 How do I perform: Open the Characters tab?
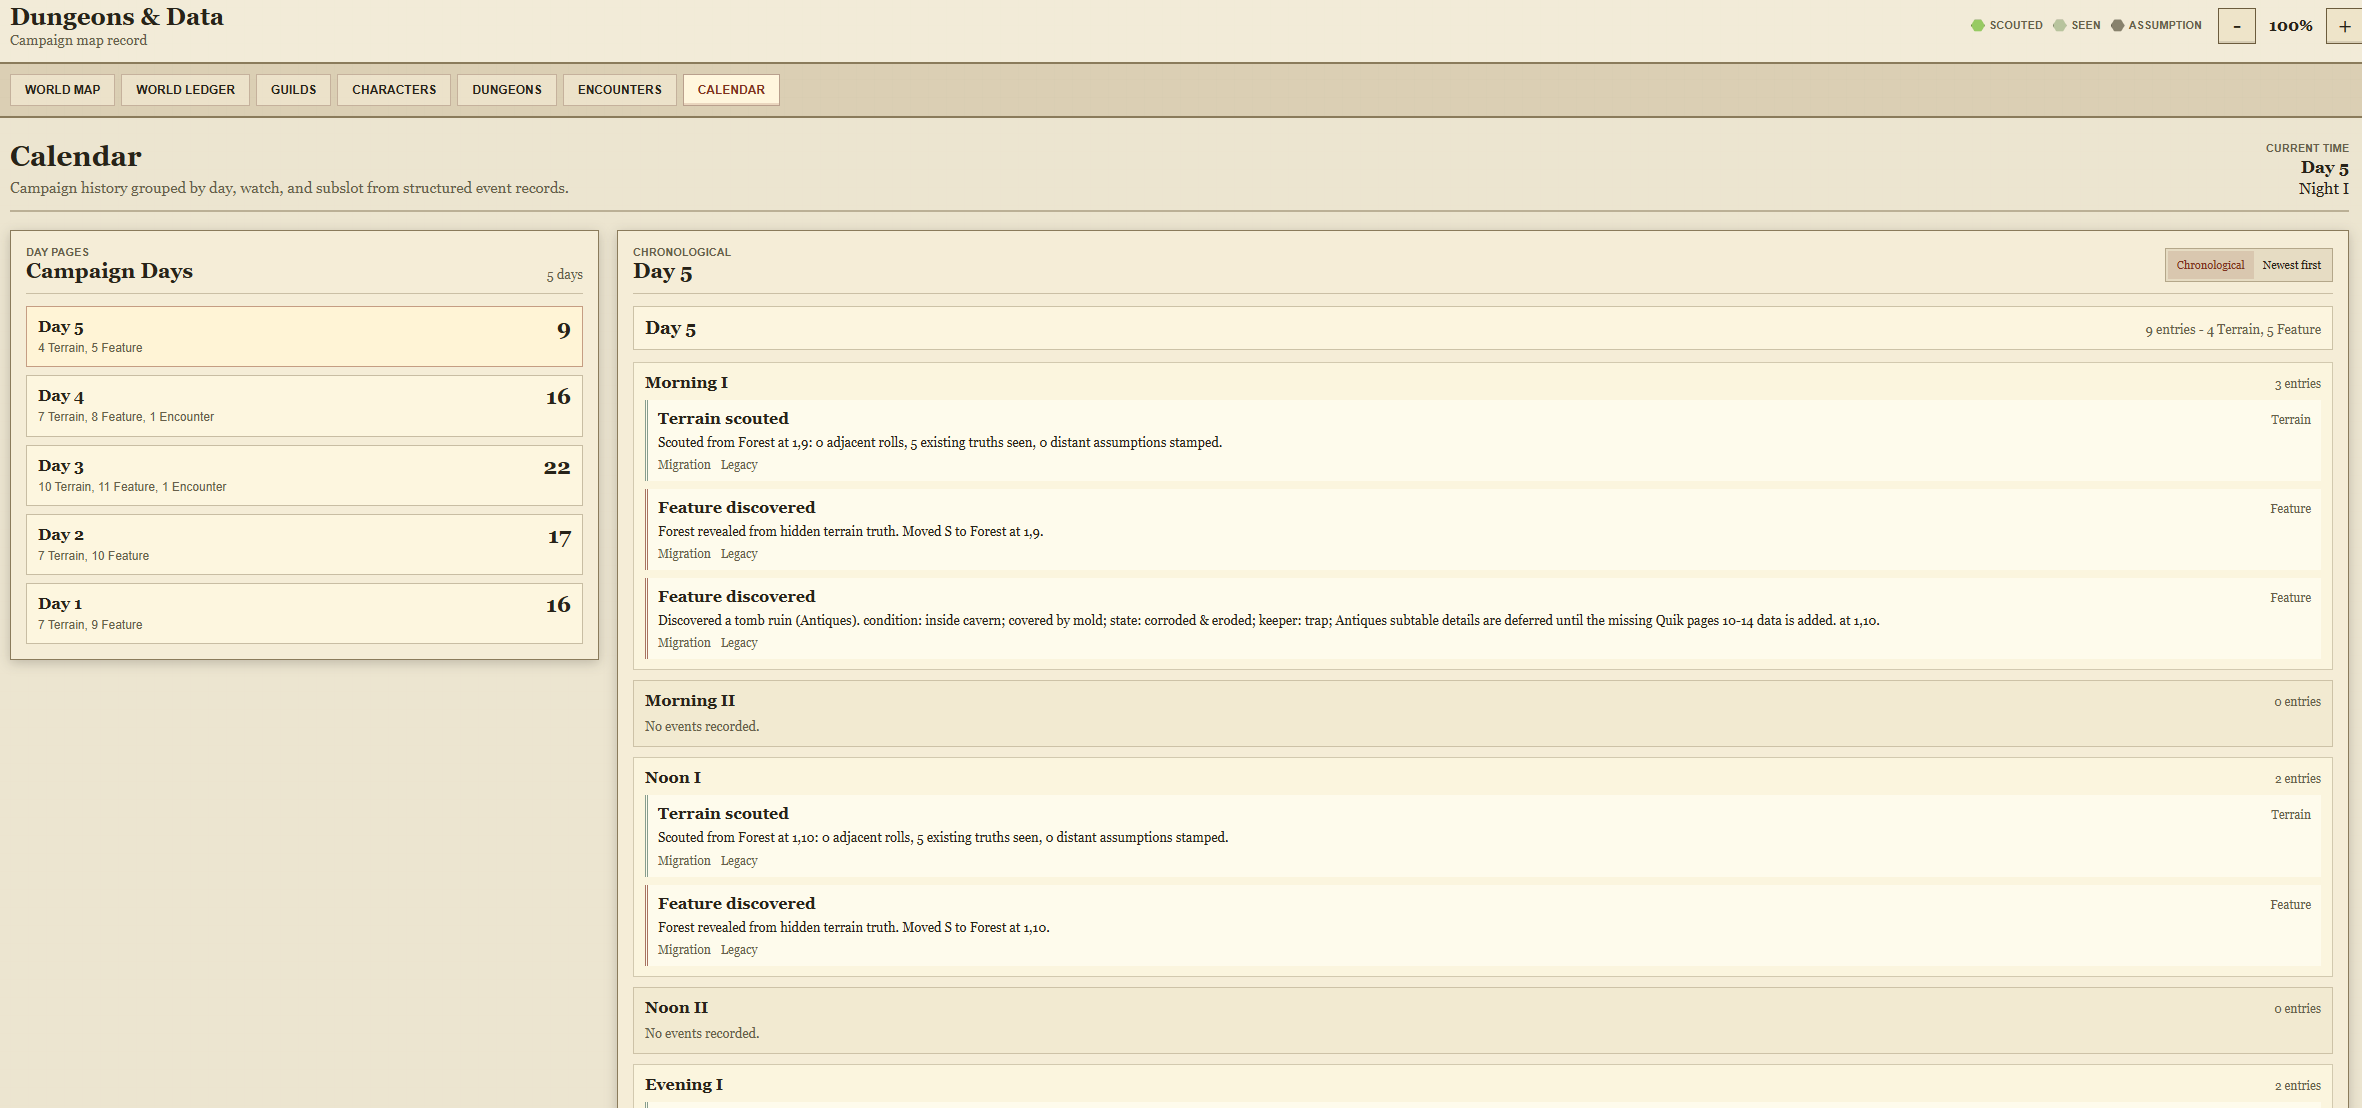pyautogui.click(x=394, y=90)
